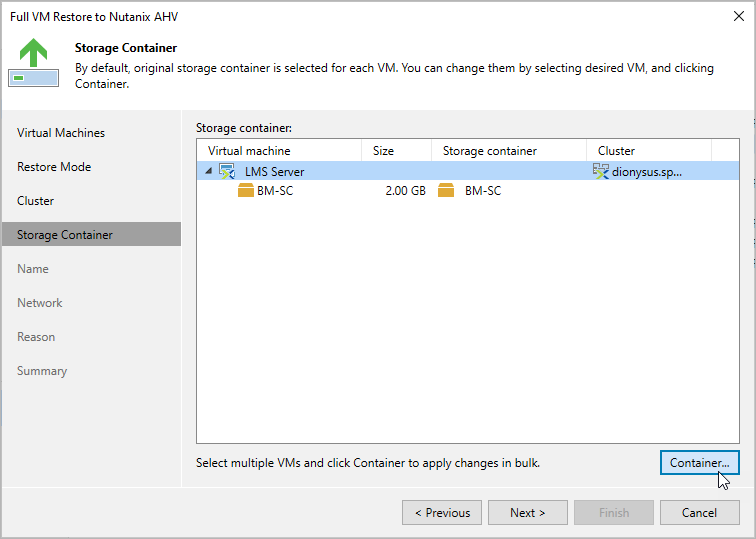Image resolution: width=756 pixels, height=539 pixels.
Task: Click the LMS Server VM icon
Action: 227,172
